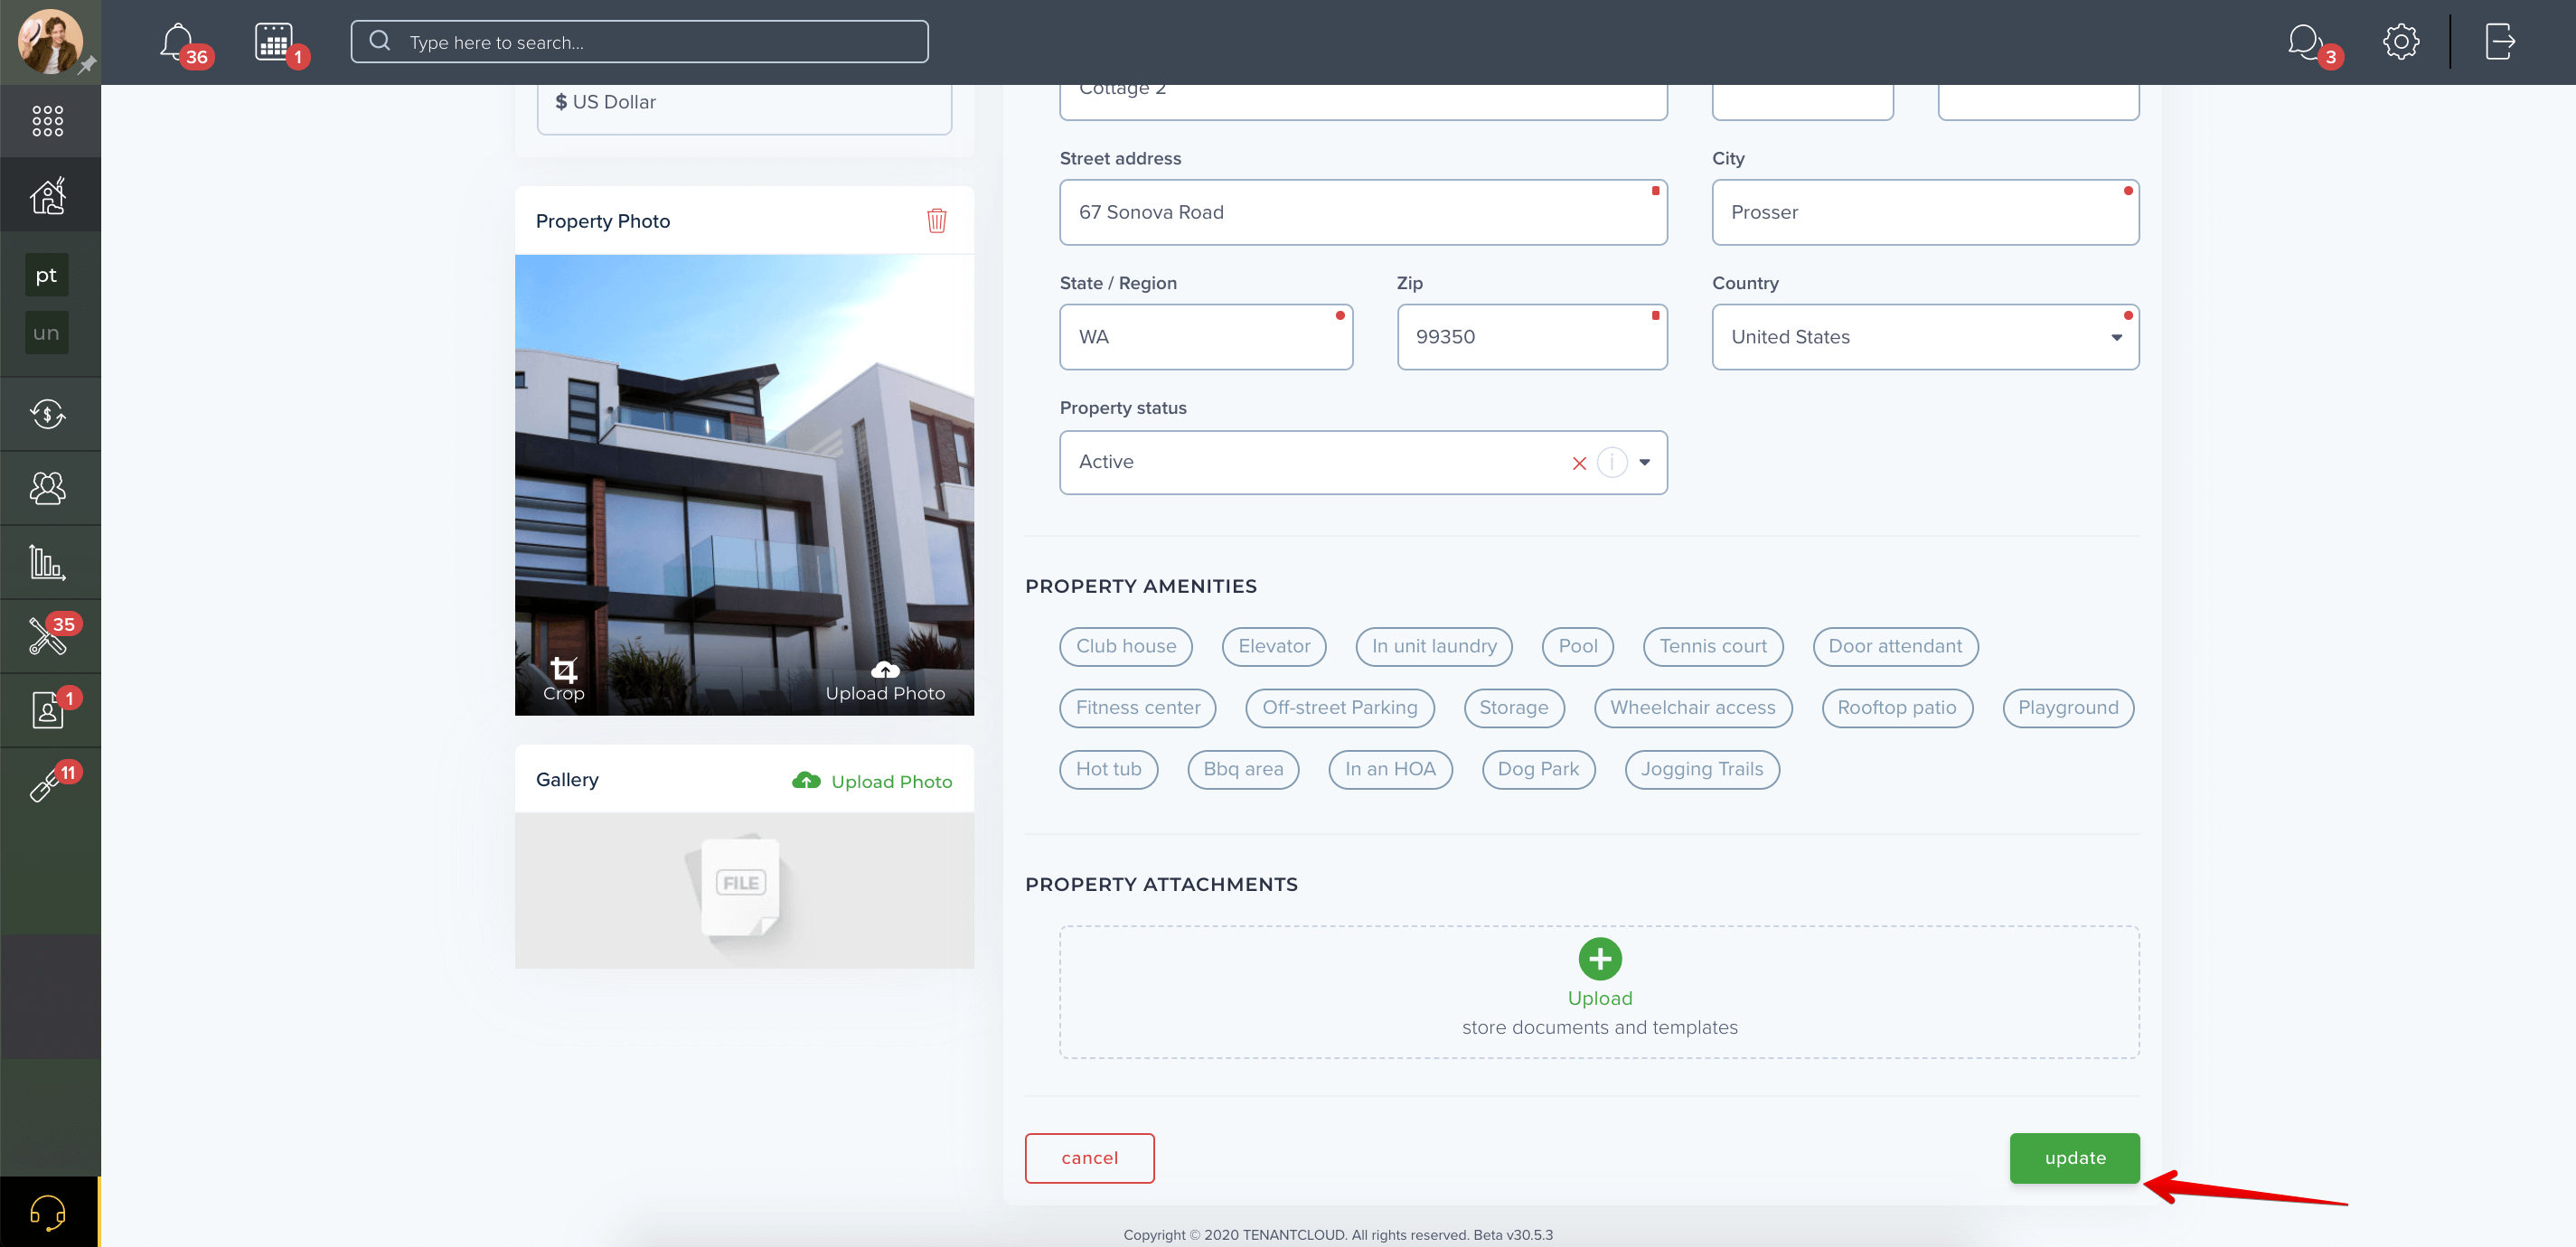Open settings gear icon

tap(2401, 42)
